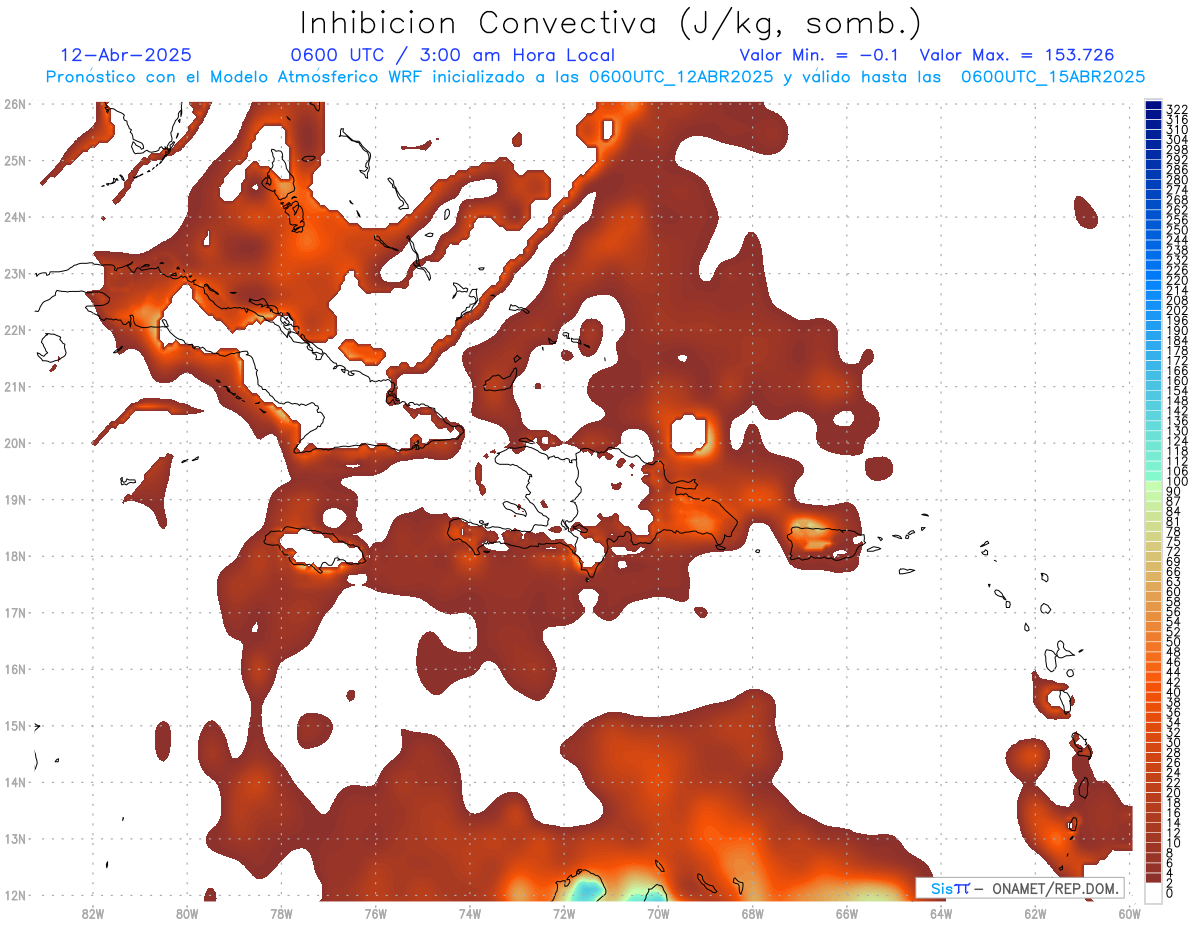Click the ONAMET/REP.DOM. credit box
The image size is (1200, 927).
[1019, 888]
